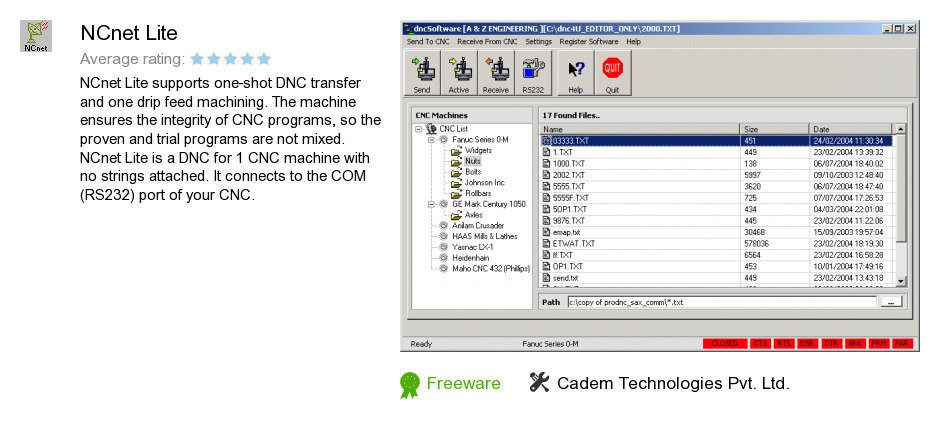The height and width of the screenshot is (429, 940).
Task: Open the Register Software menu
Action: [x=589, y=42]
